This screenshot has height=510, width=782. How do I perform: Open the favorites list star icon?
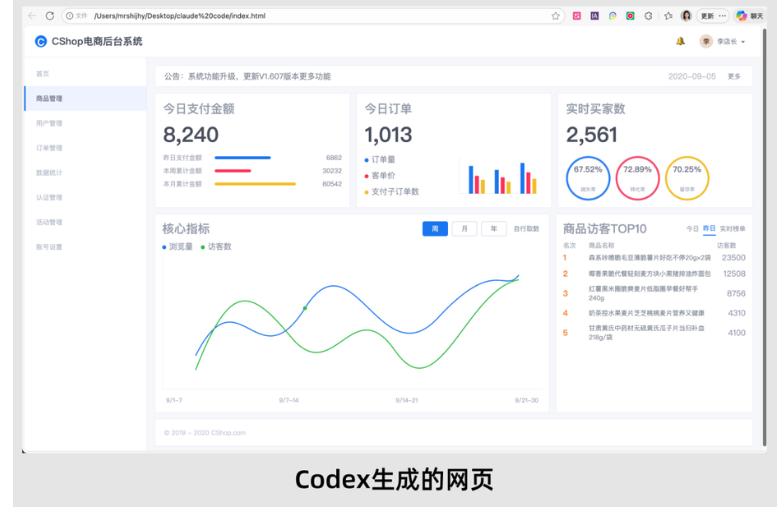[668, 16]
